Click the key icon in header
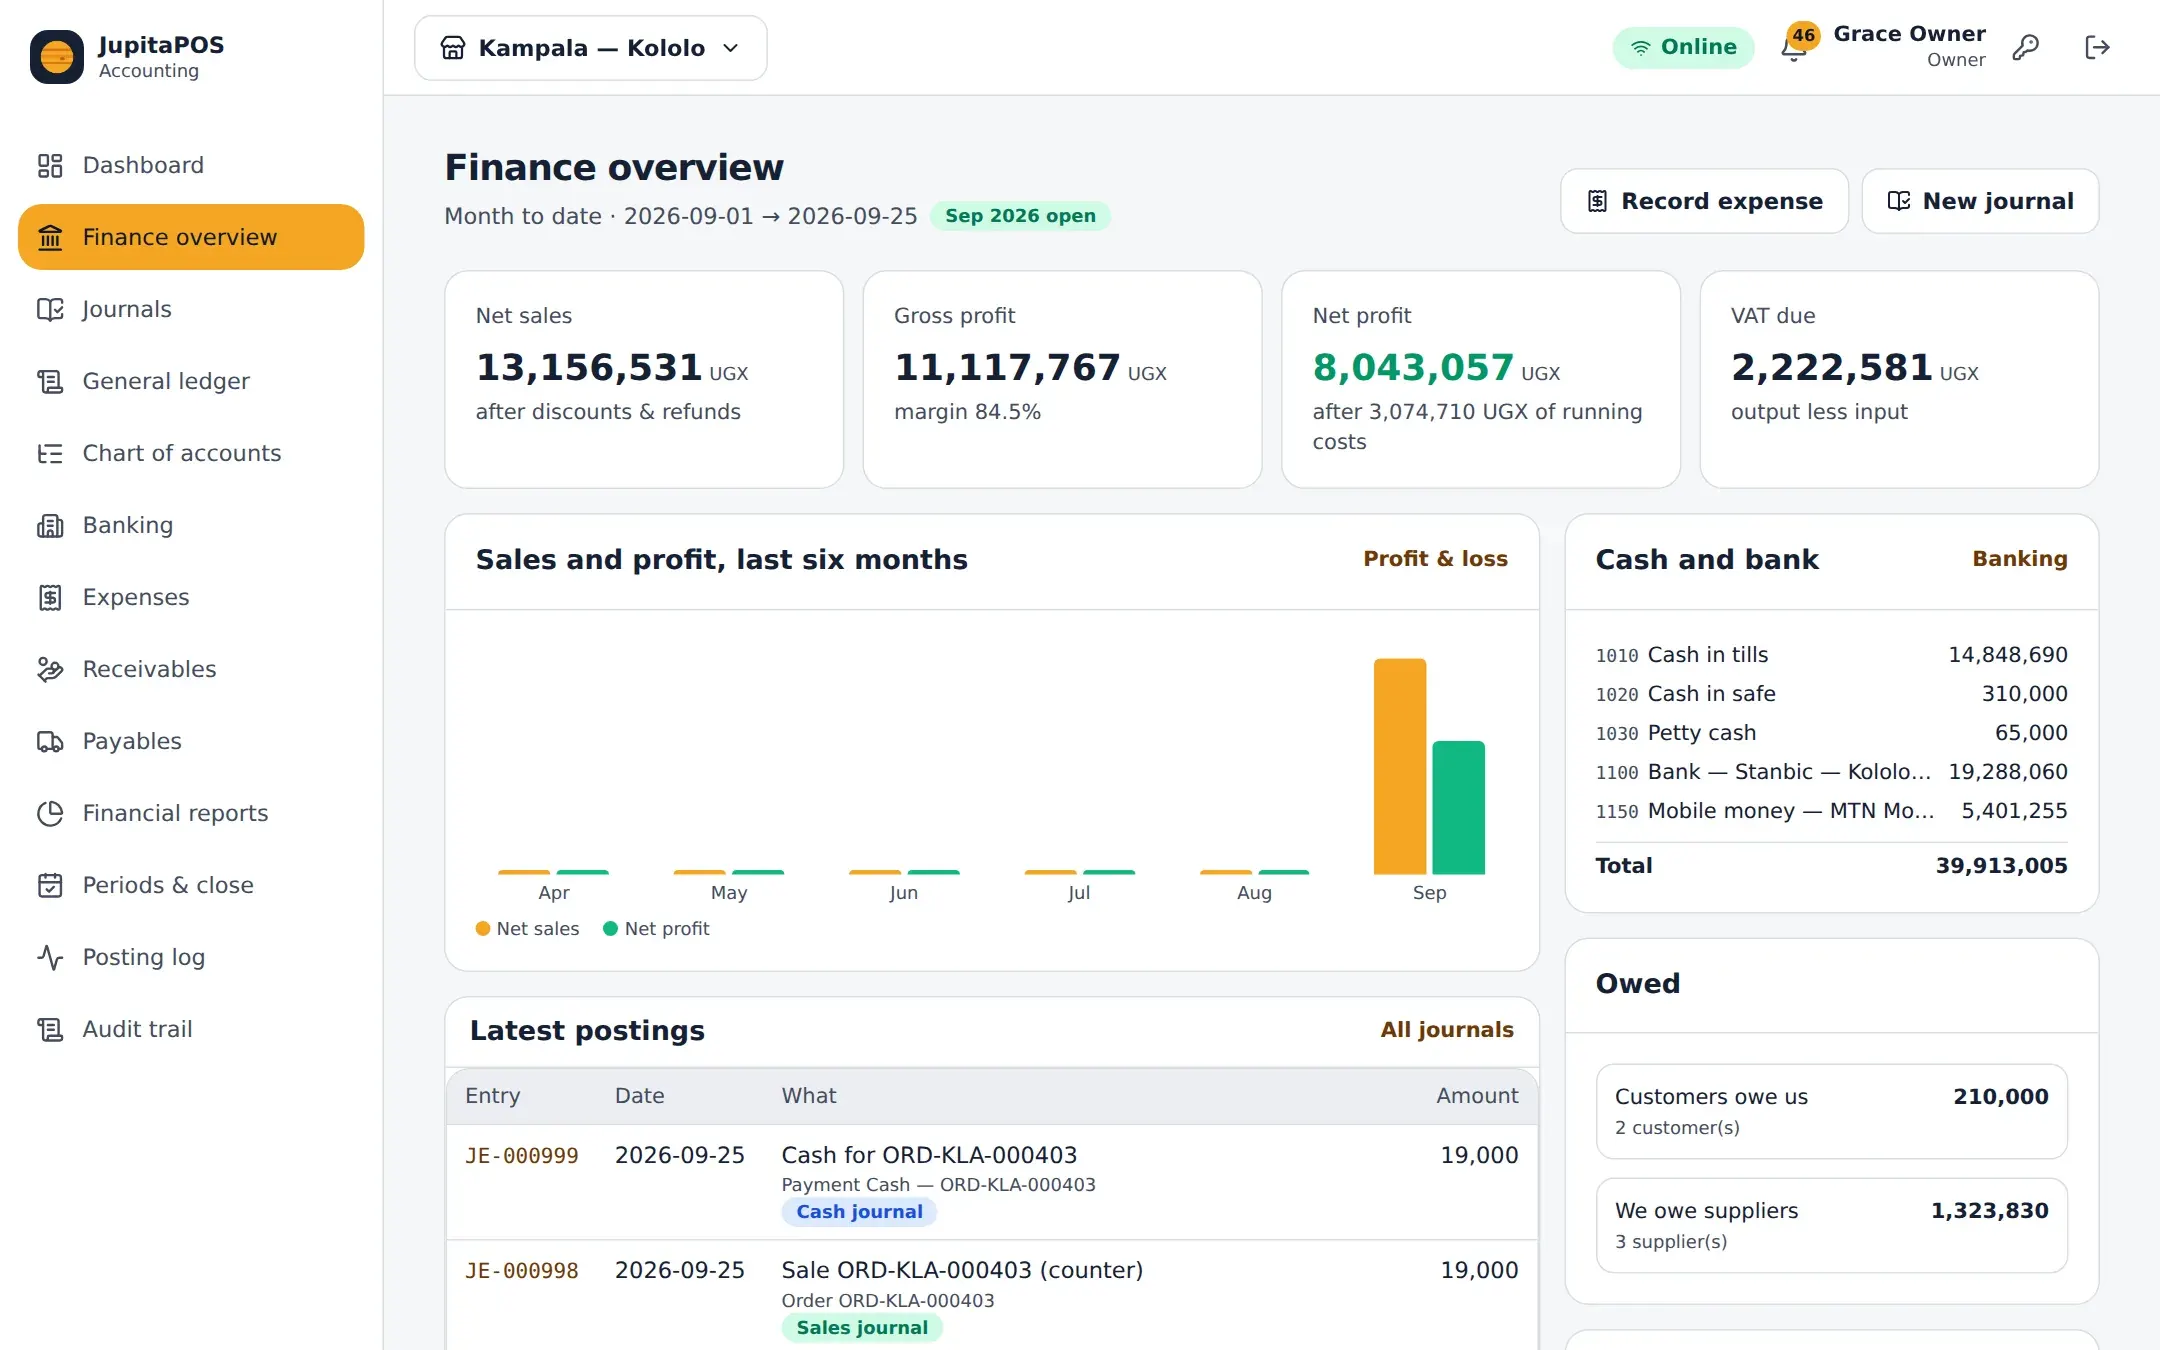This screenshot has width=2160, height=1350. [x=2025, y=47]
